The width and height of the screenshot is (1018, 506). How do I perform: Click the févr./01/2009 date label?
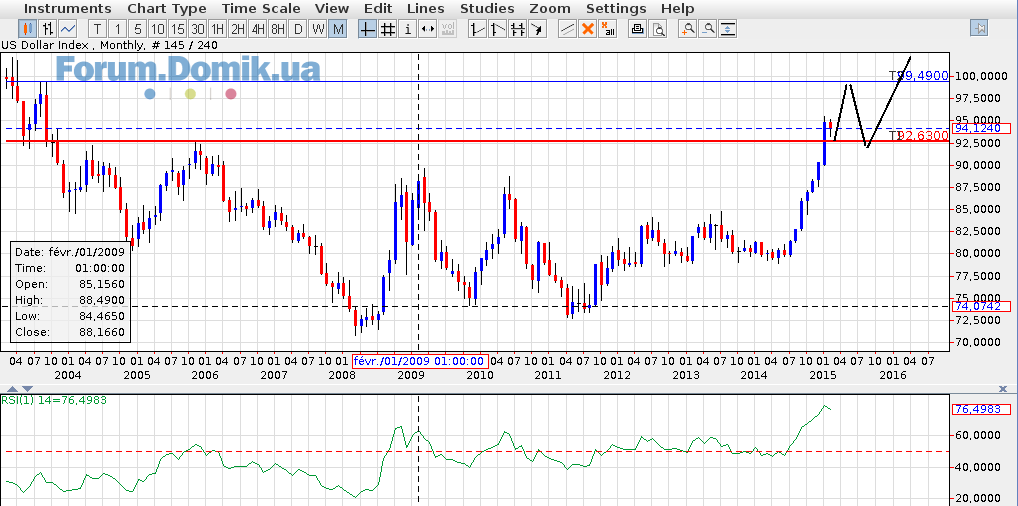(419, 361)
